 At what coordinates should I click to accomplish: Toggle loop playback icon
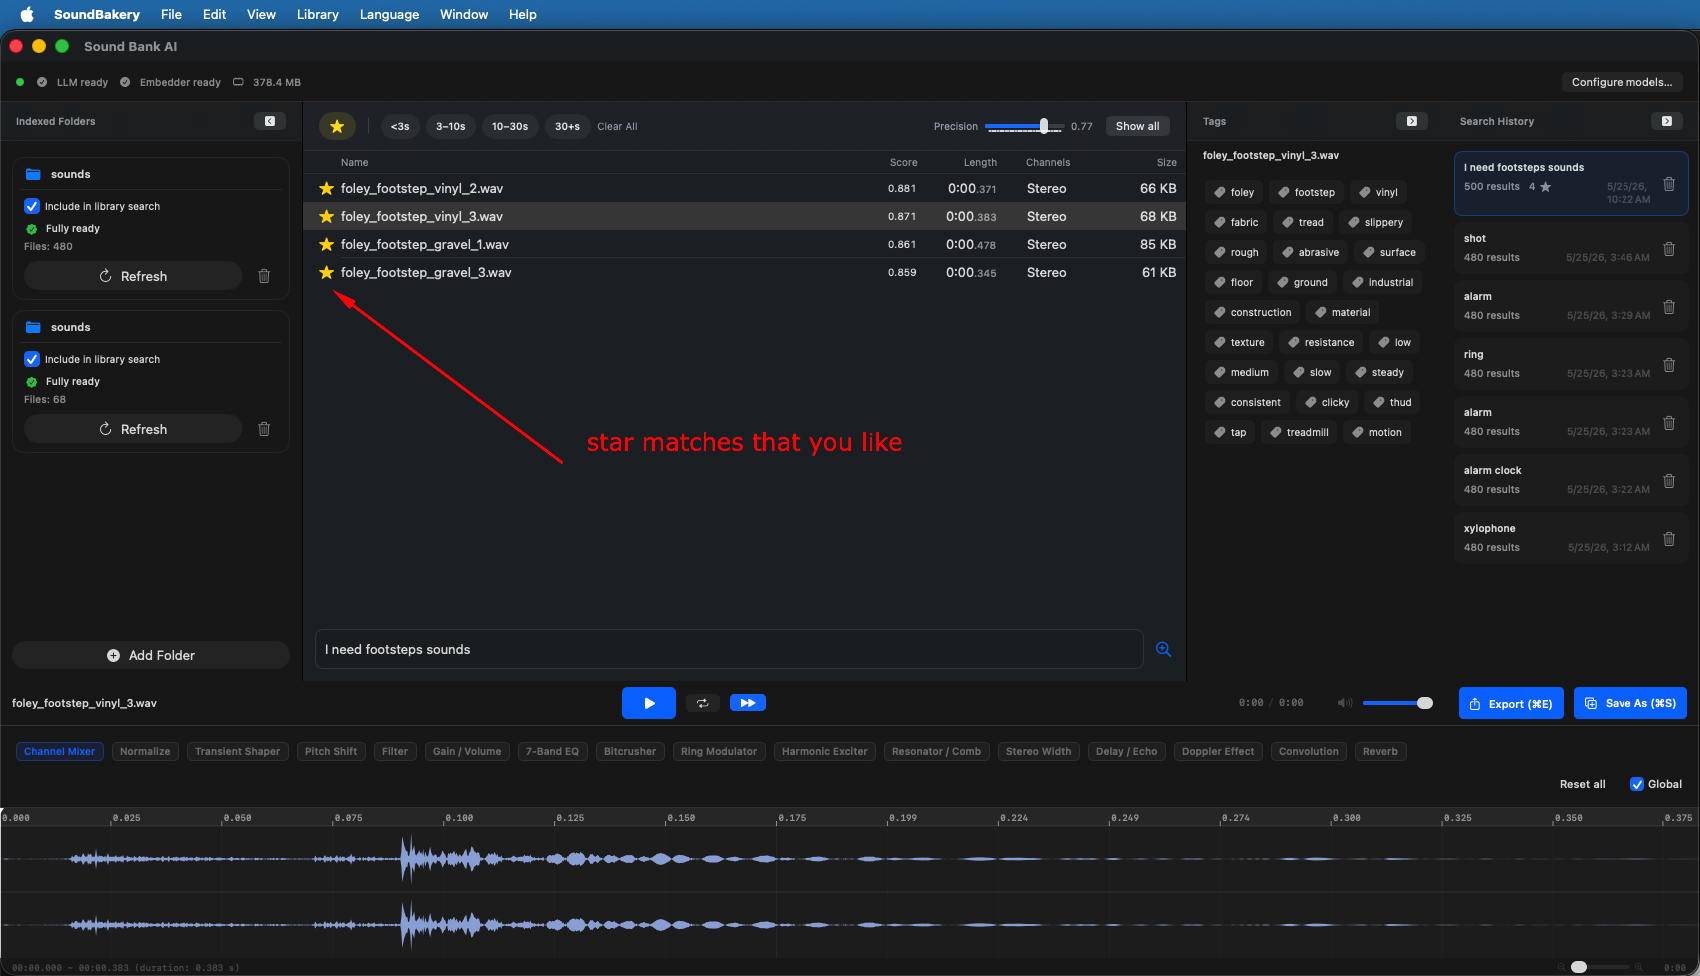[703, 703]
